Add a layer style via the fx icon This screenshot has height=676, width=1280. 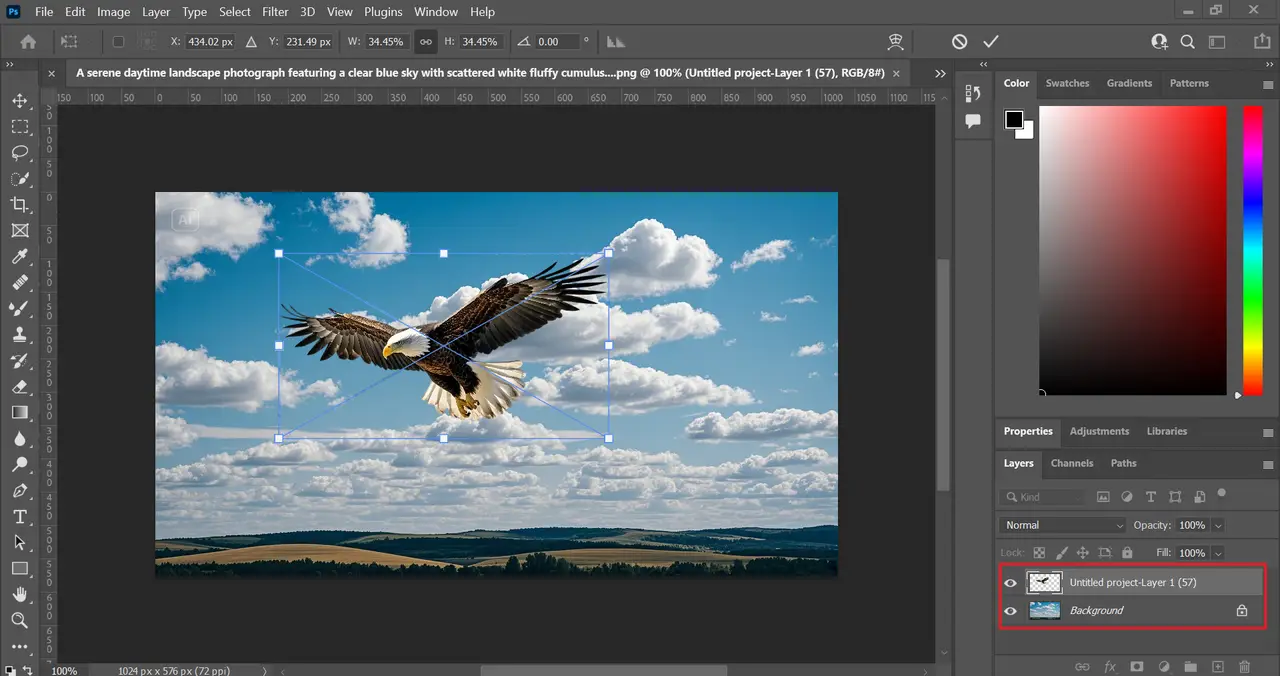1110,666
